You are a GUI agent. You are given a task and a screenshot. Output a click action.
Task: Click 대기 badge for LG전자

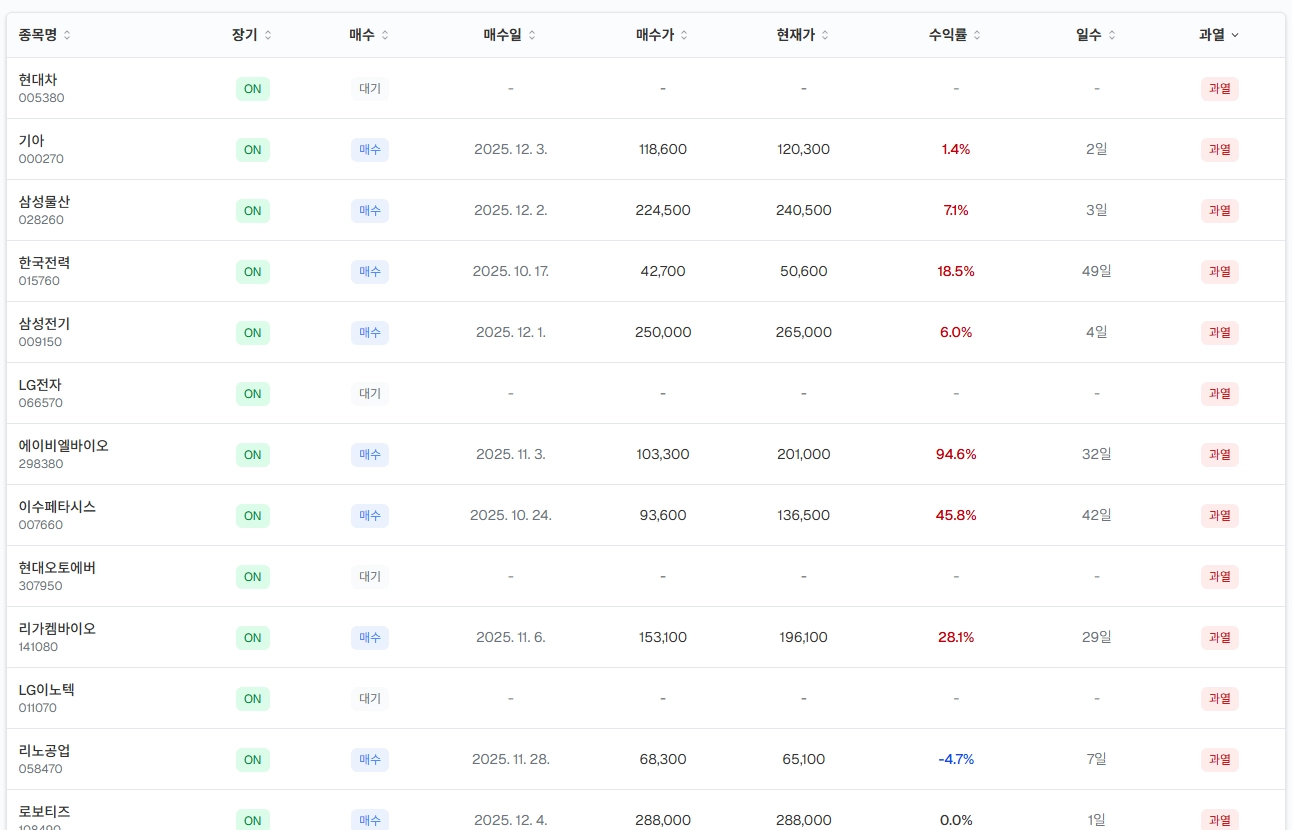[x=370, y=394]
